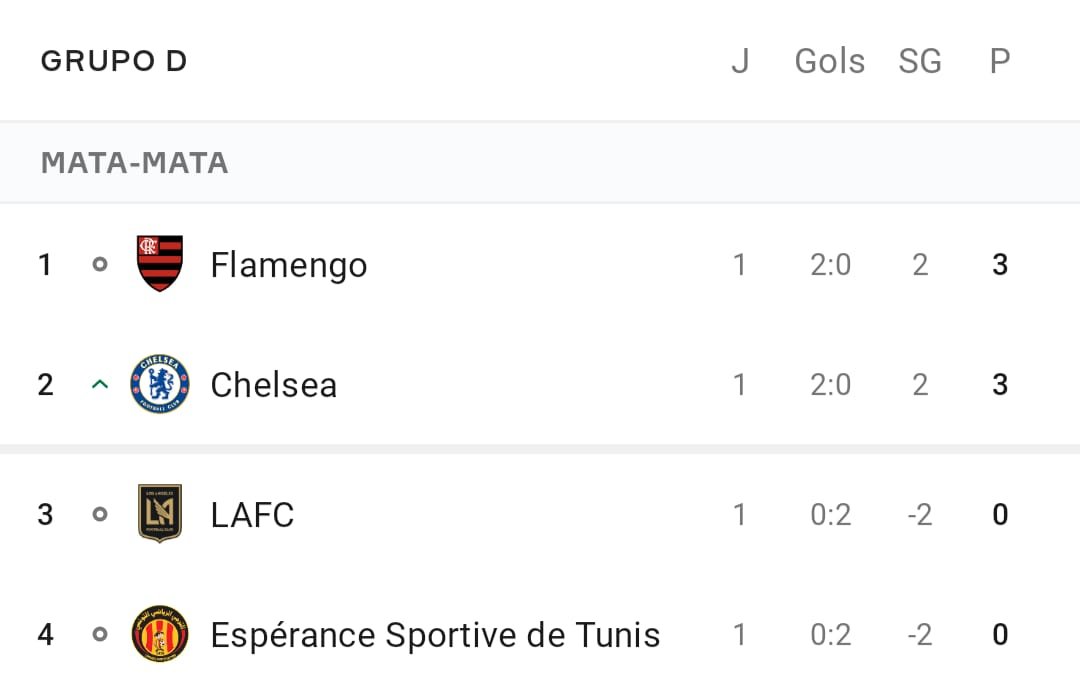Click the Gols column header

pyautogui.click(x=830, y=61)
